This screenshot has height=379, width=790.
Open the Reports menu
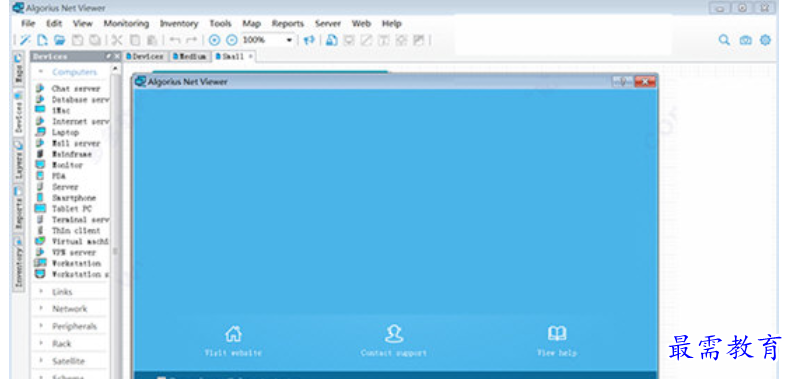[x=288, y=23]
